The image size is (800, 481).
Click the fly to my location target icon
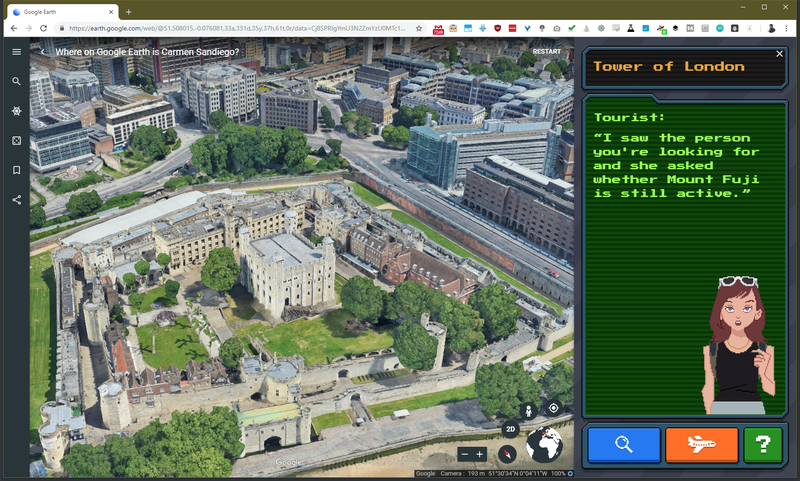coord(554,408)
